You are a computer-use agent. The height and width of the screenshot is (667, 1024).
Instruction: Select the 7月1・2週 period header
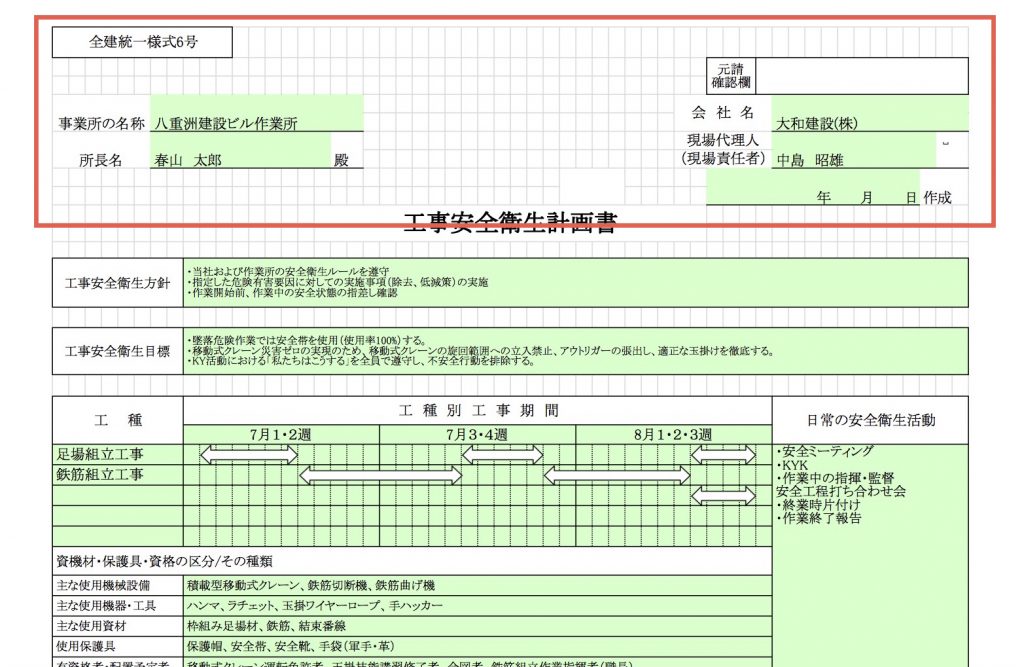(x=281, y=434)
